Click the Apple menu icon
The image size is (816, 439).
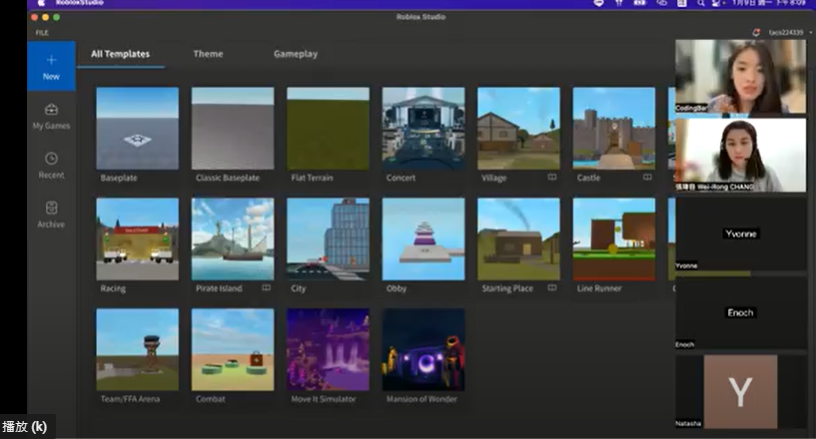42,3
